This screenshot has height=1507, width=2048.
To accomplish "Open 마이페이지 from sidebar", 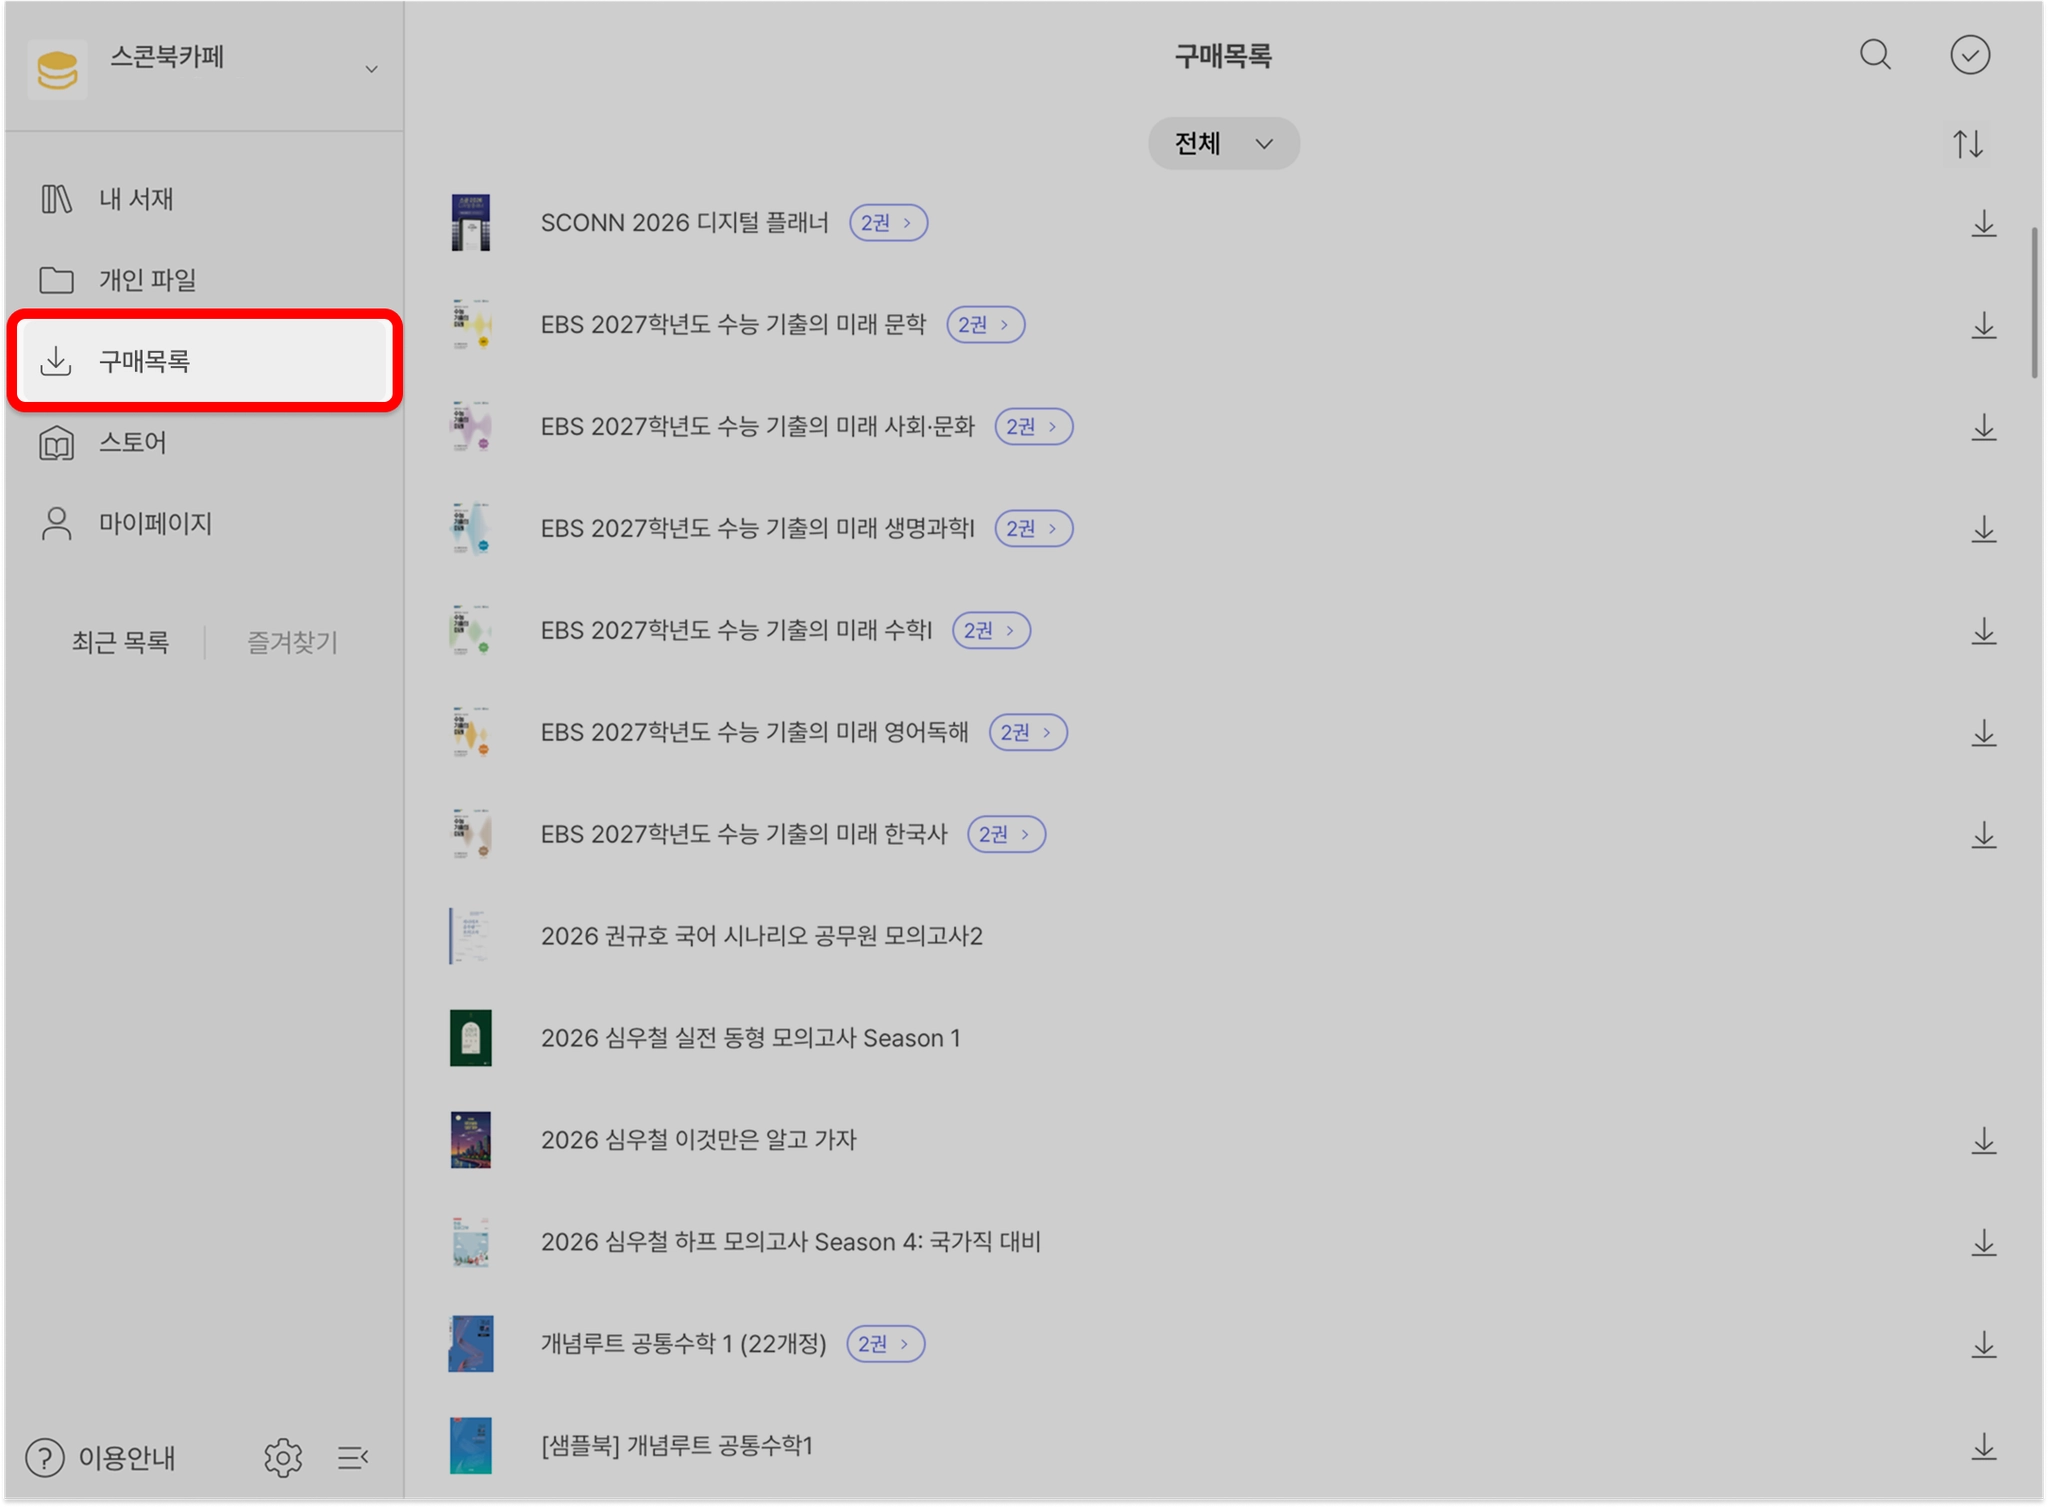I will click(155, 523).
